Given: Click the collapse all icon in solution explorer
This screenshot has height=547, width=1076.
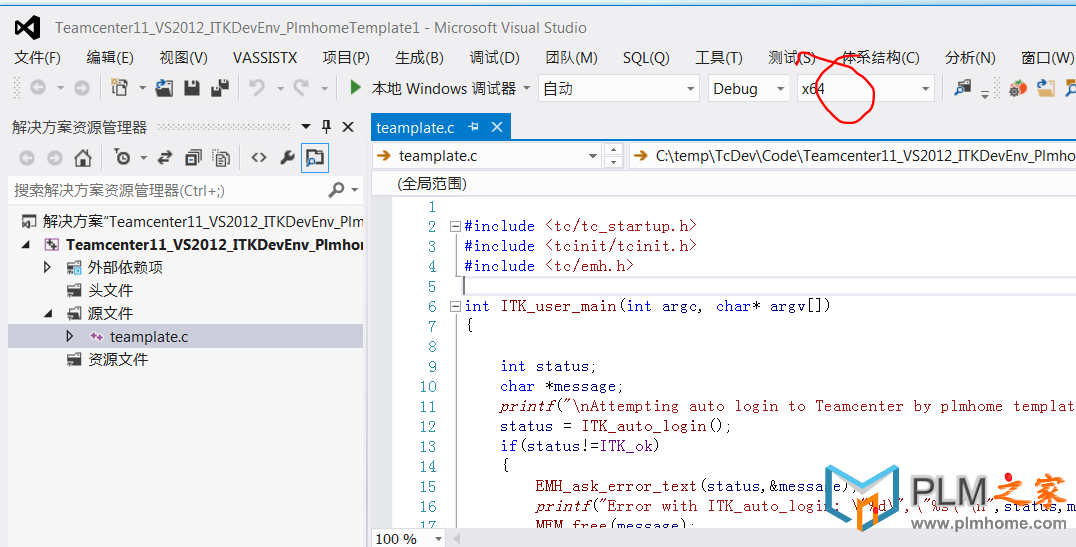Looking at the screenshot, I should [x=194, y=158].
